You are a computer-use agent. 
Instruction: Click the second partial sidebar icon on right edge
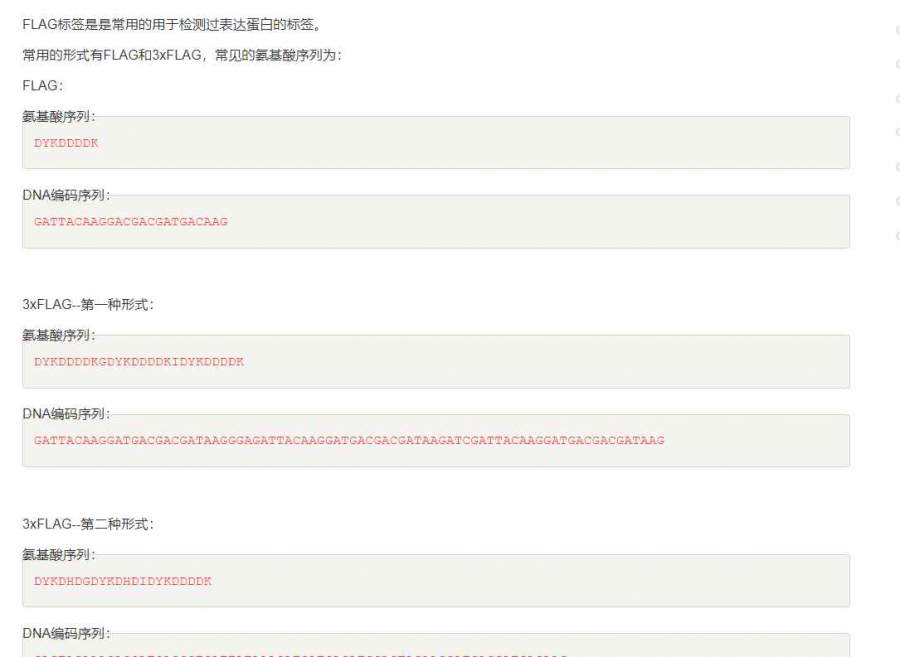coord(897,65)
